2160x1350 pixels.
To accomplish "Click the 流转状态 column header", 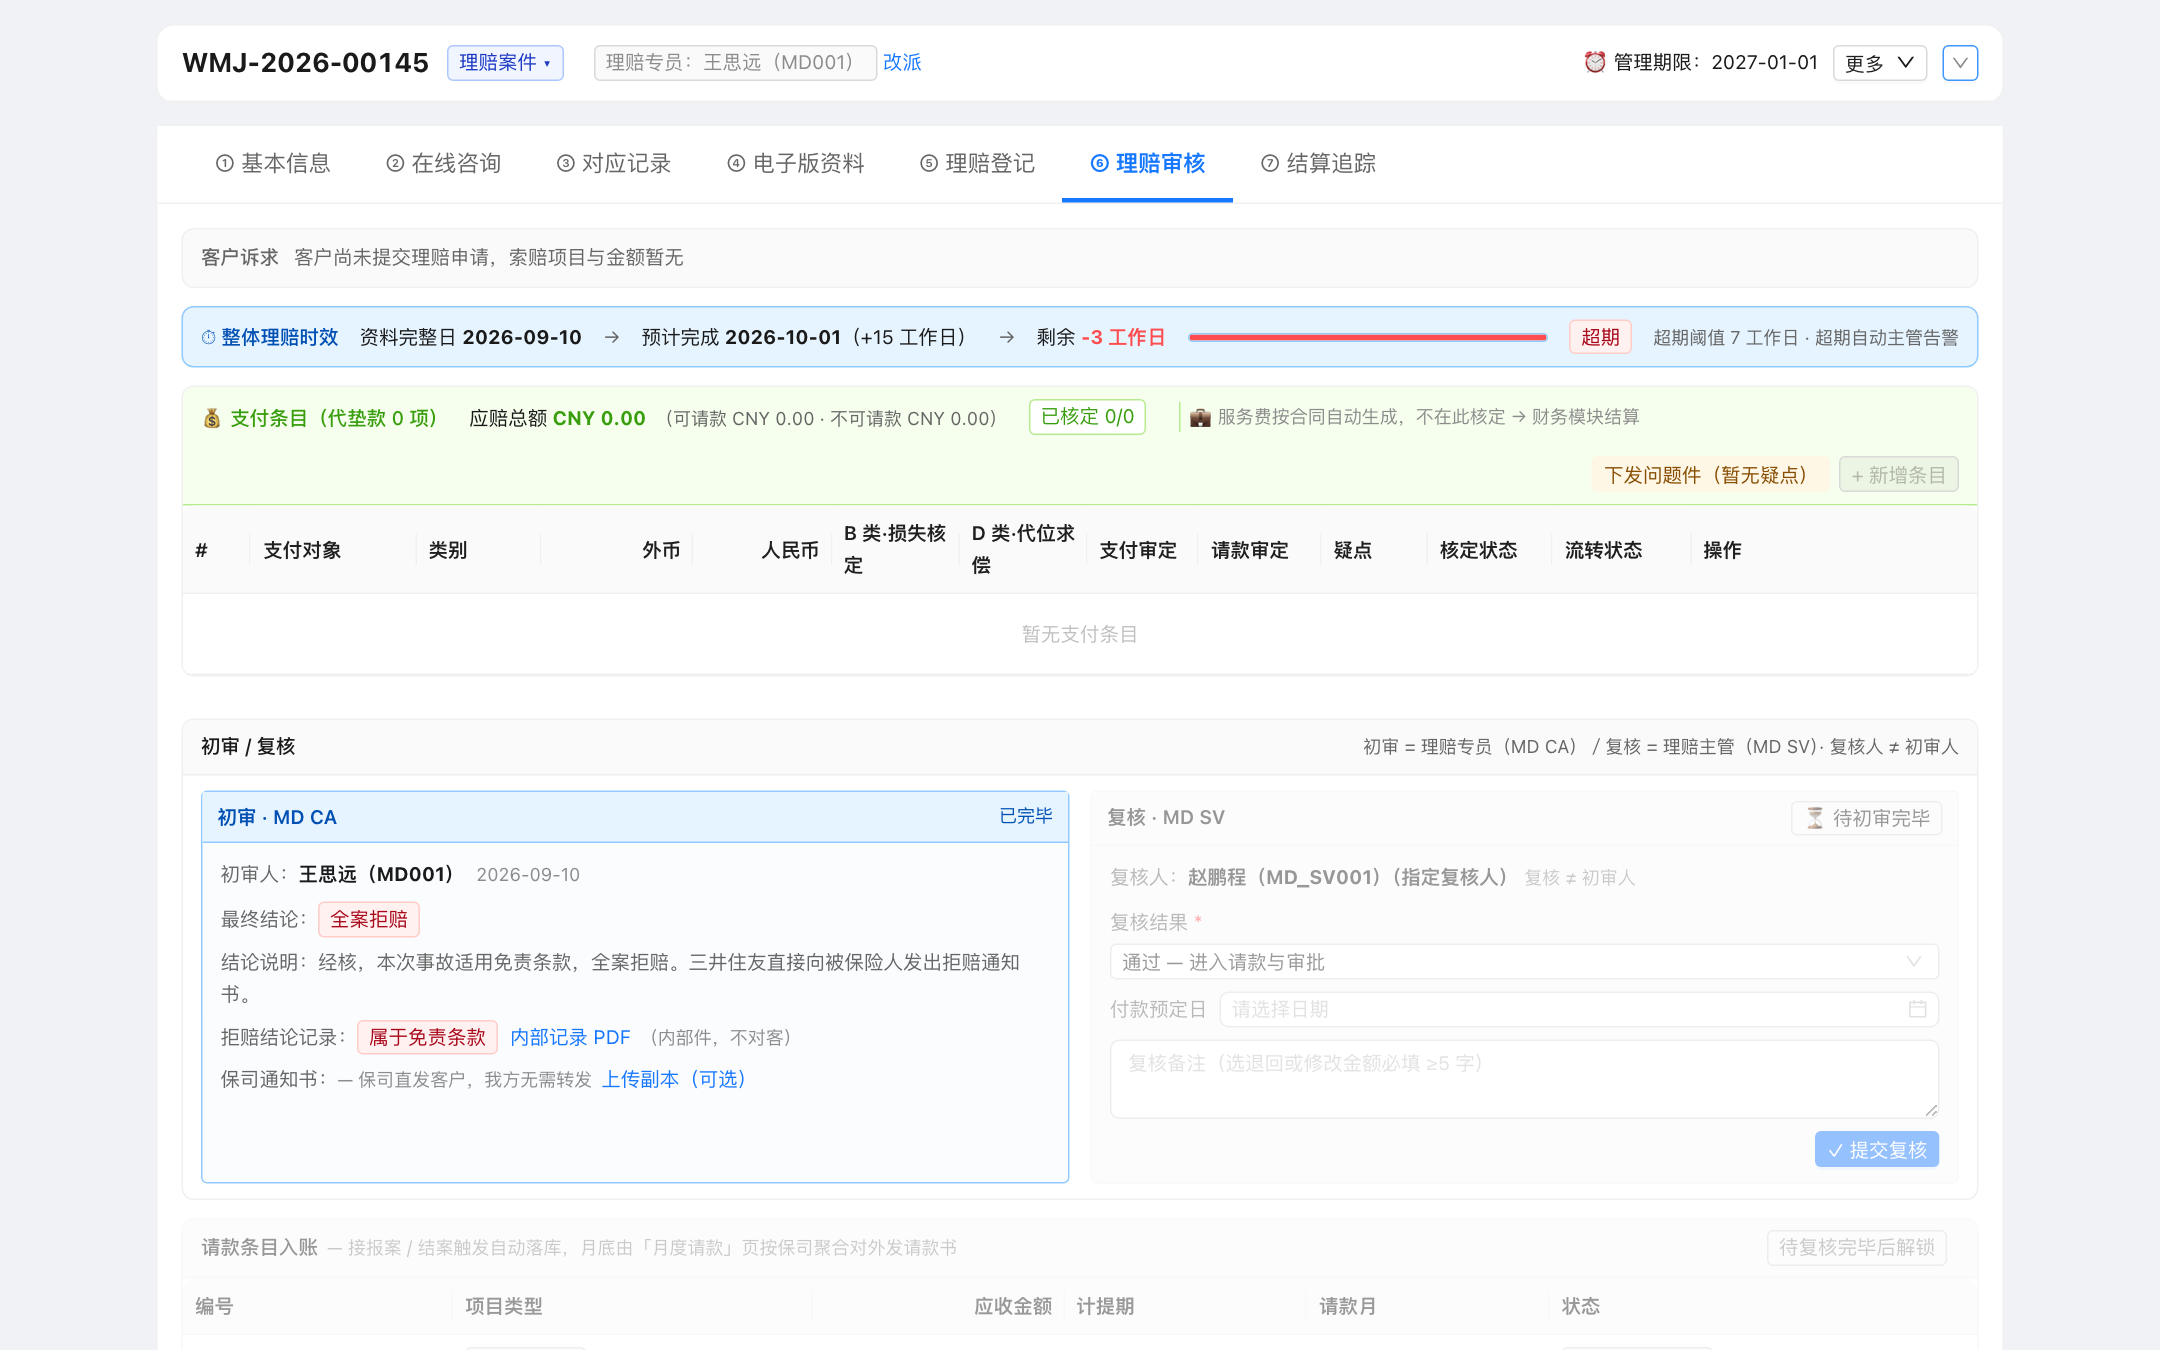I will (x=1603, y=550).
